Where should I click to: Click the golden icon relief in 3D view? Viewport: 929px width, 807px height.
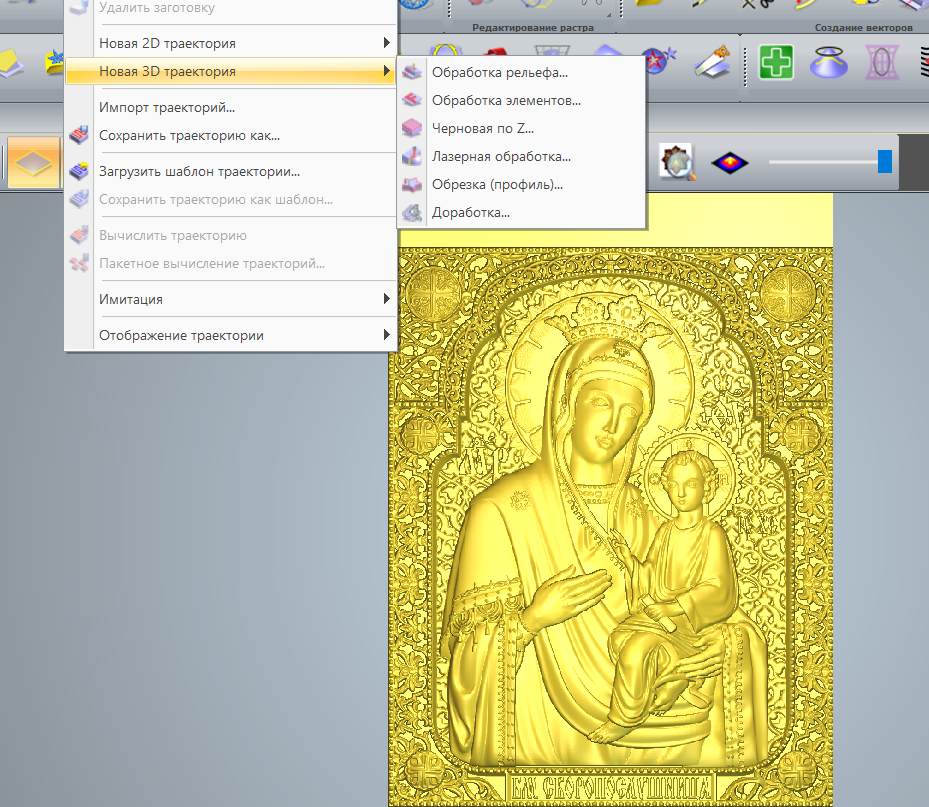pyautogui.click(x=611, y=526)
